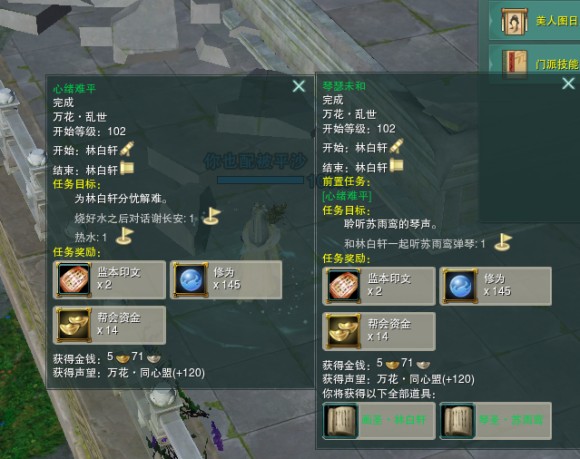Click 帮会资金 gold ingot icon in 心绪难平 panel
Viewport: 580px width, 459px height.
74,325
